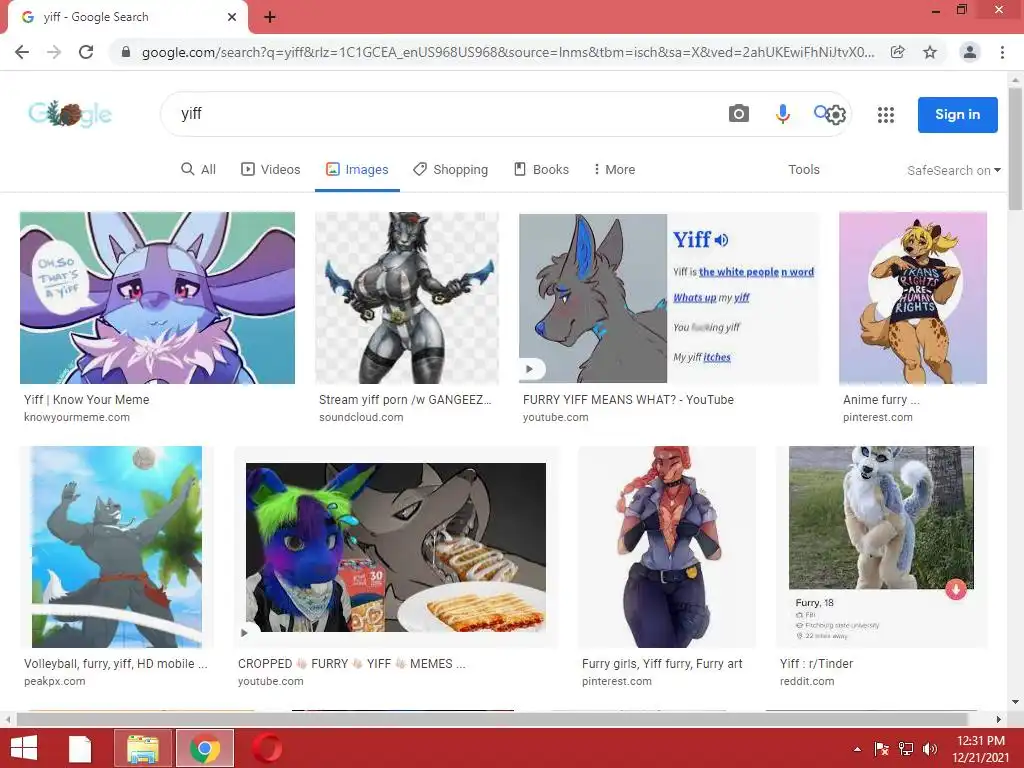1024x768 pixels.
Task: Open the 'CROPPED FURRY YIFF MEMES' thumbnail
Action: coord(396,547)
